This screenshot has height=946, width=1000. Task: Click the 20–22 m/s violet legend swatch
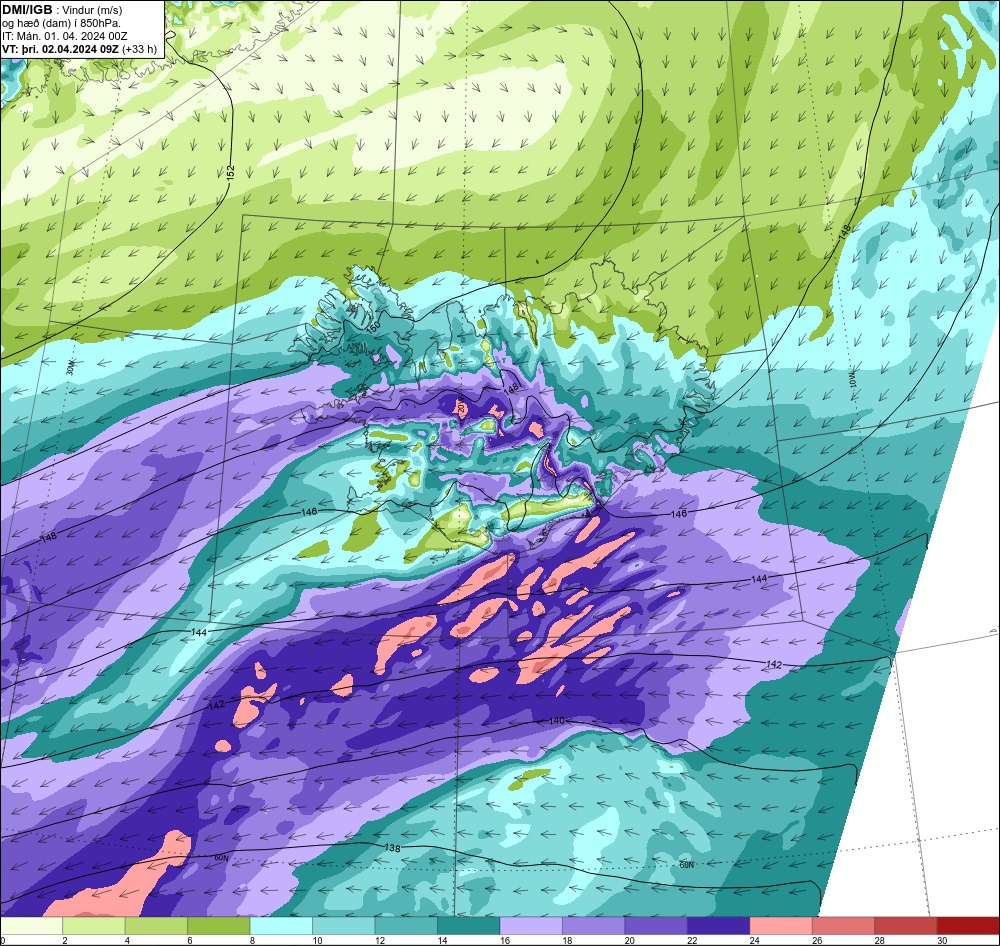click(x=656, y=926)
